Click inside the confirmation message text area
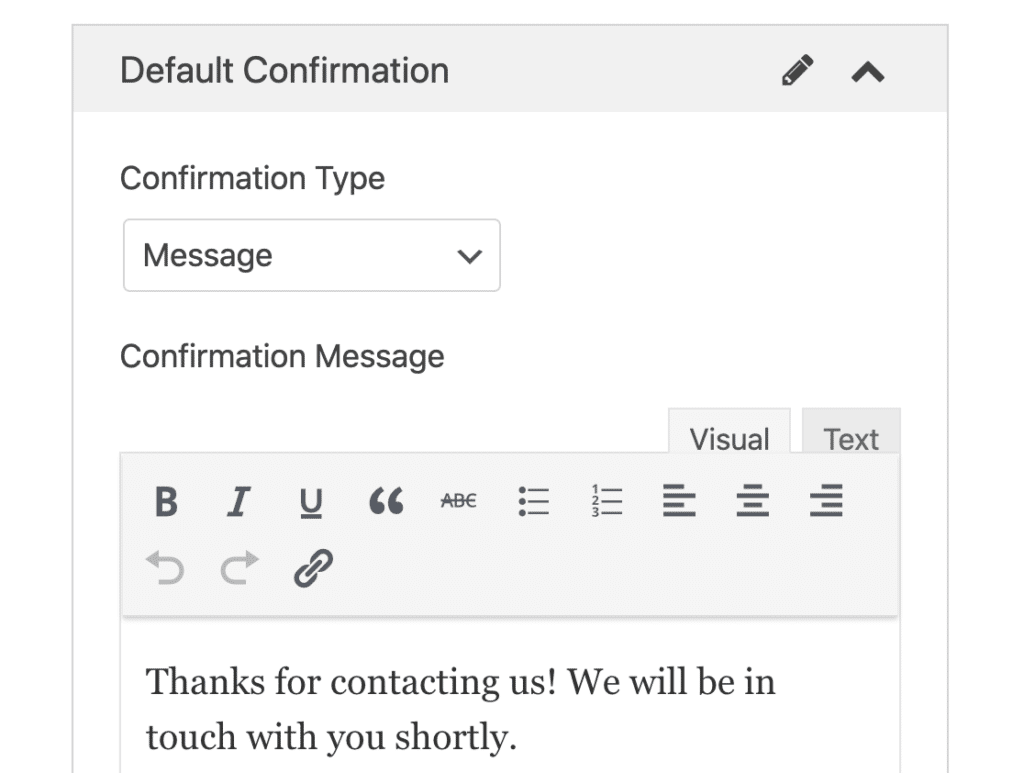 tap(510, 710)
